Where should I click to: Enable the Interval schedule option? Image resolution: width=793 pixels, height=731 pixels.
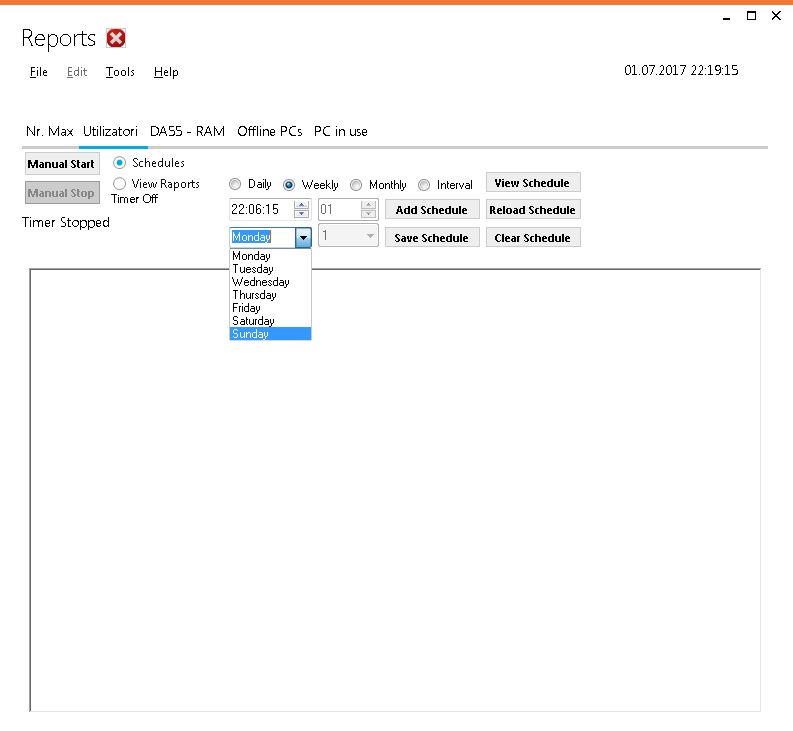(424, 185)
